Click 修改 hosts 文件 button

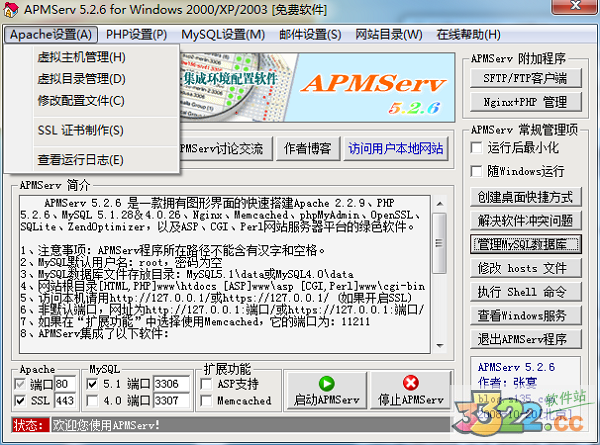(525, 268)
